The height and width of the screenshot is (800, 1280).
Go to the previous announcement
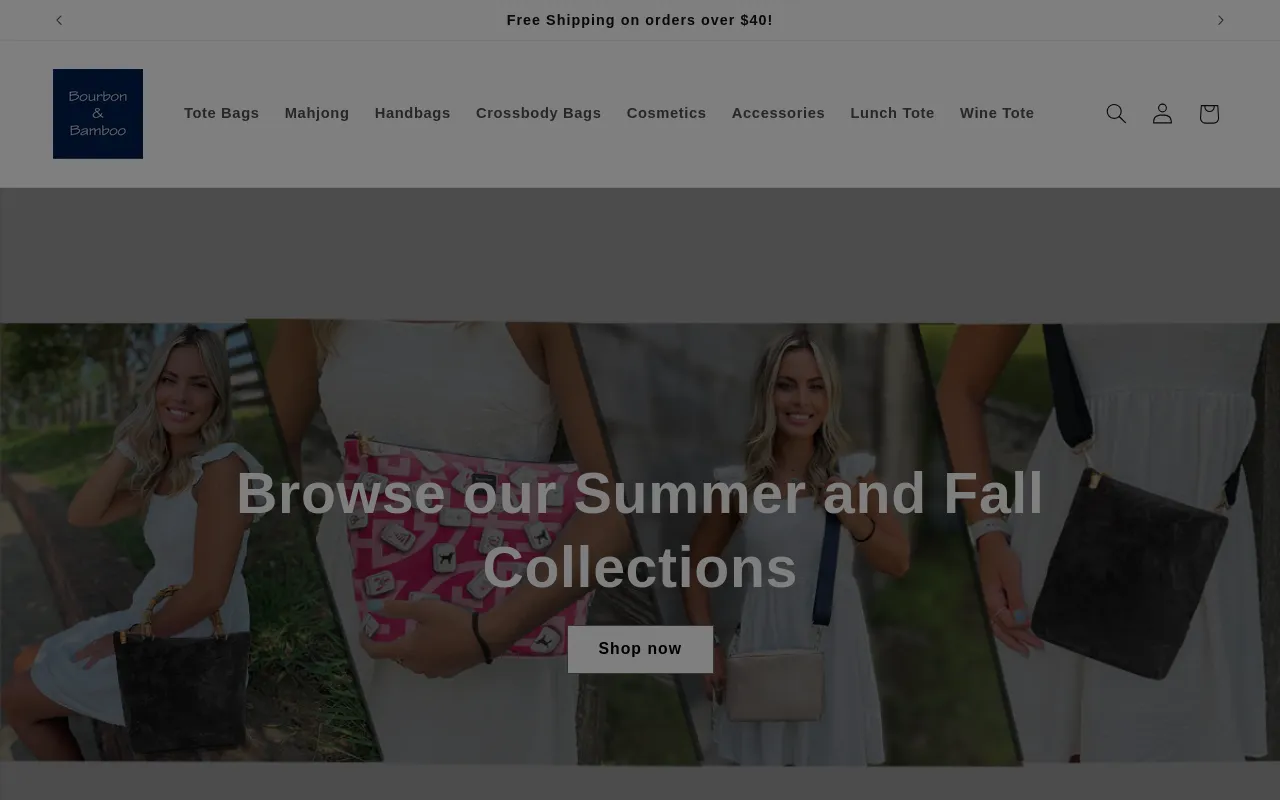(x=59, y=20)
